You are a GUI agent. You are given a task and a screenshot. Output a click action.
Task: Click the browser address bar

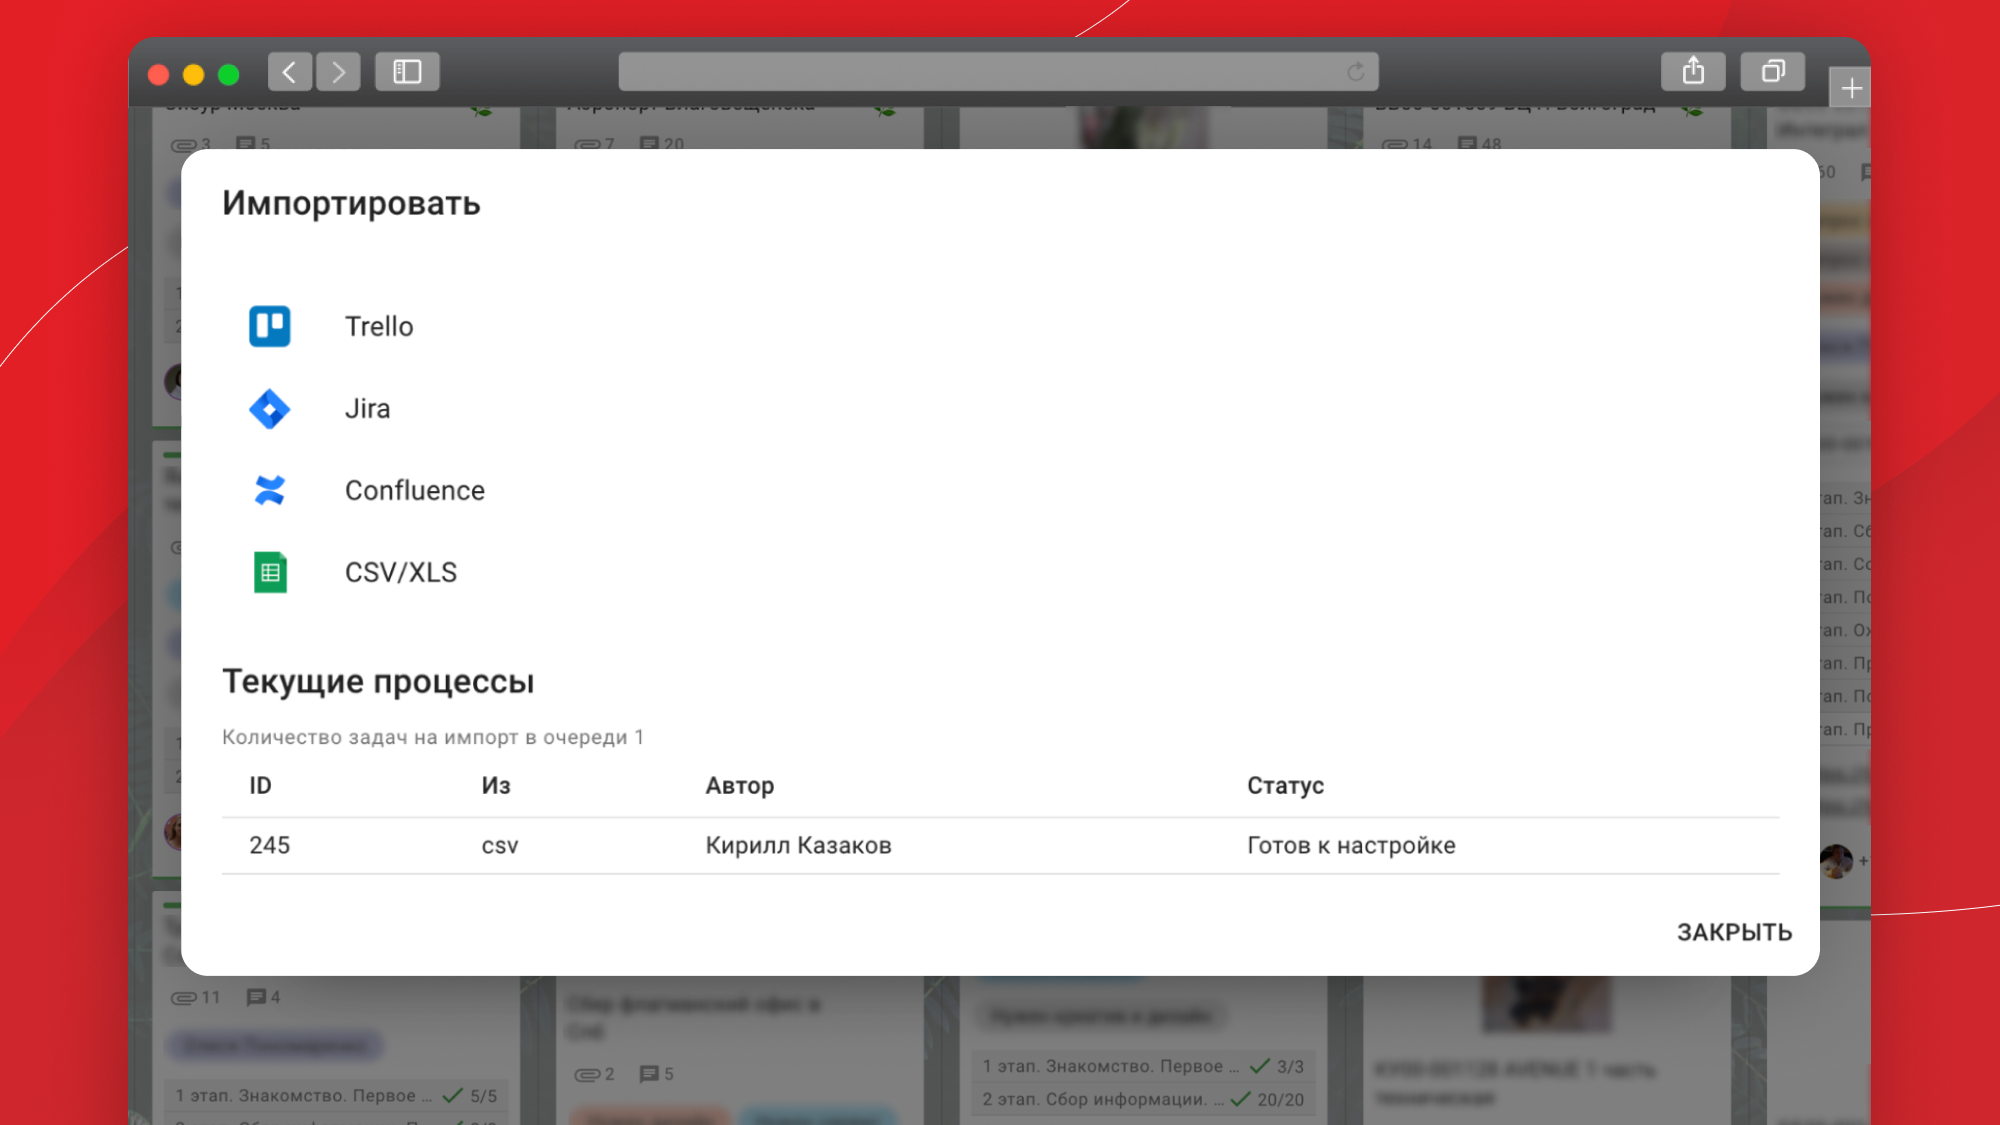tap(998, 72)
